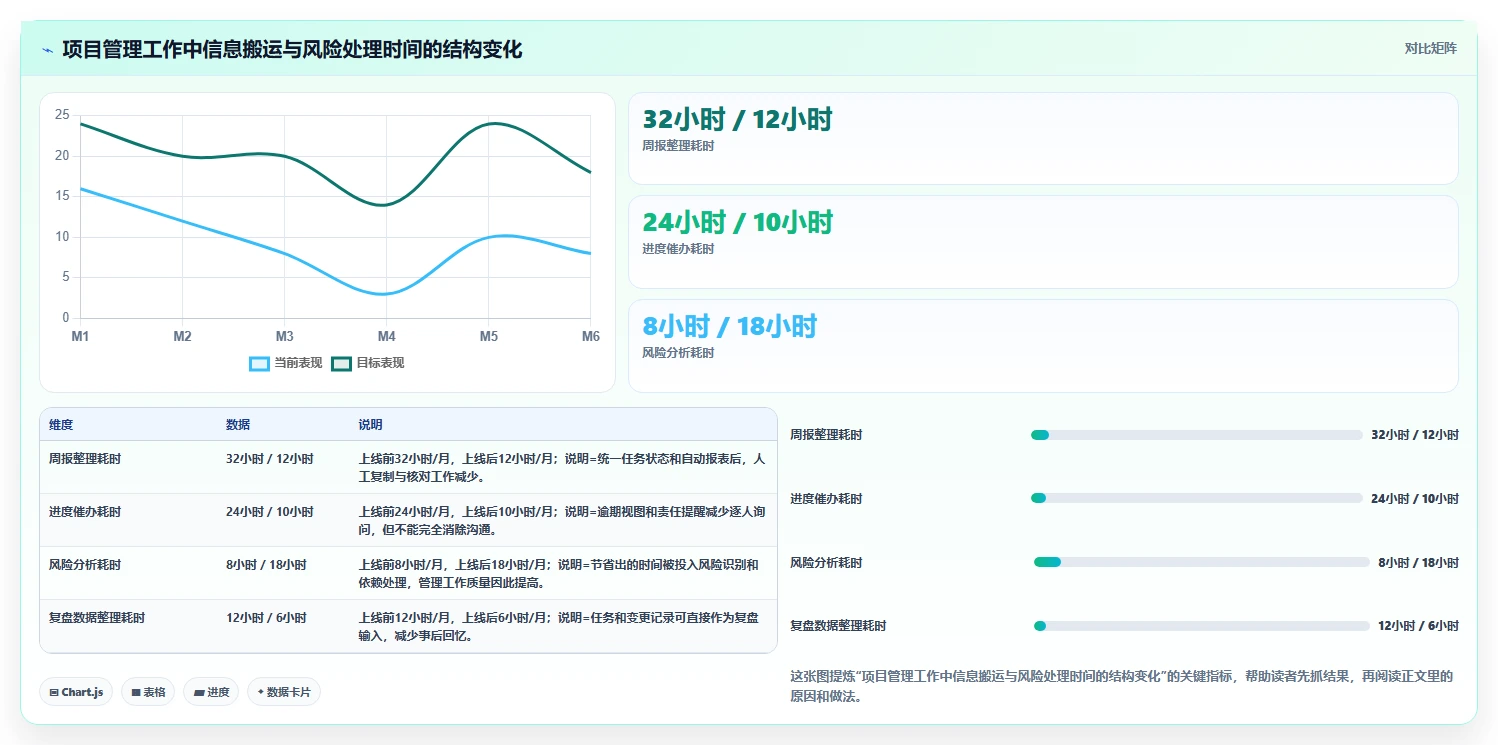Image resolution: width=1498 pixels, height=745 pixels.
Task: Toggle the 目标表现 legend color box
Action: [341, 363]
